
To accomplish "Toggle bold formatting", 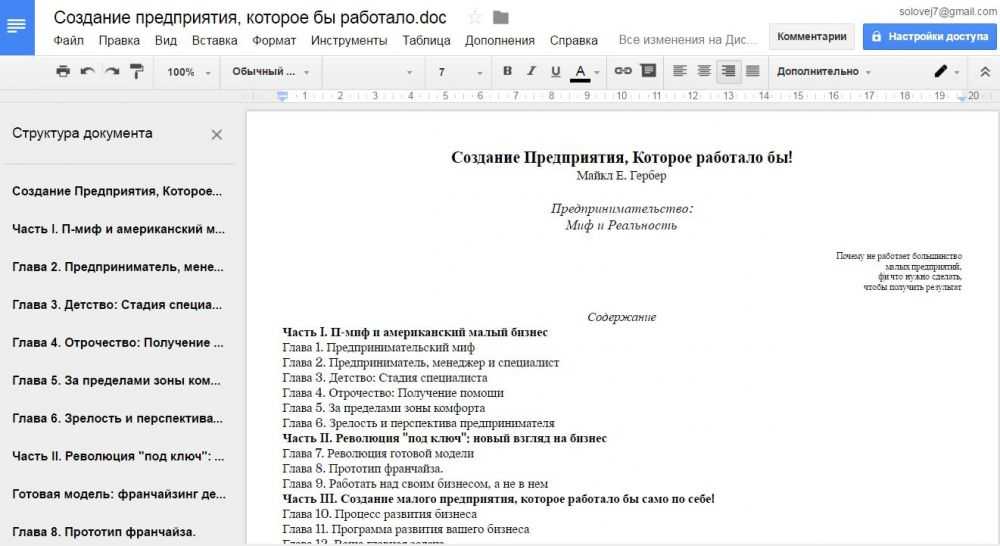I will pyautogui.click(x=507, y=71).
